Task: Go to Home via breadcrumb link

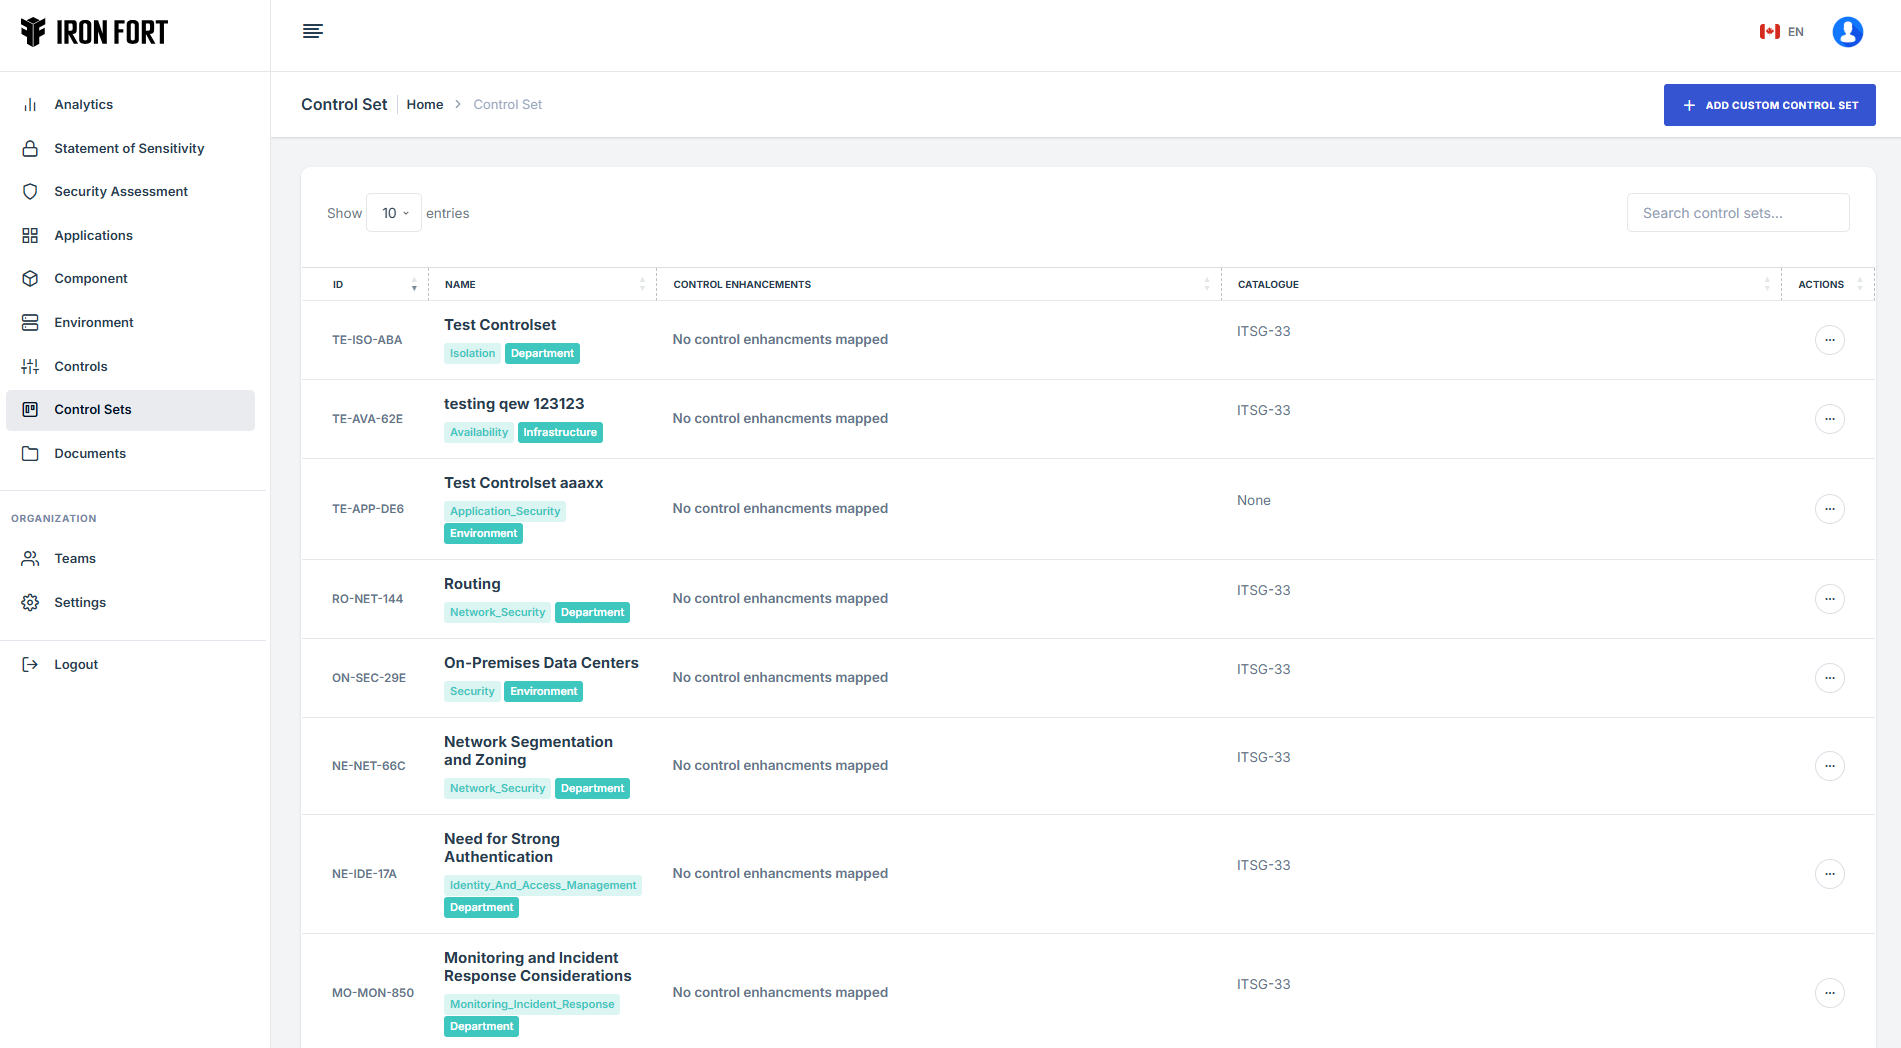Action: point(424,105)
